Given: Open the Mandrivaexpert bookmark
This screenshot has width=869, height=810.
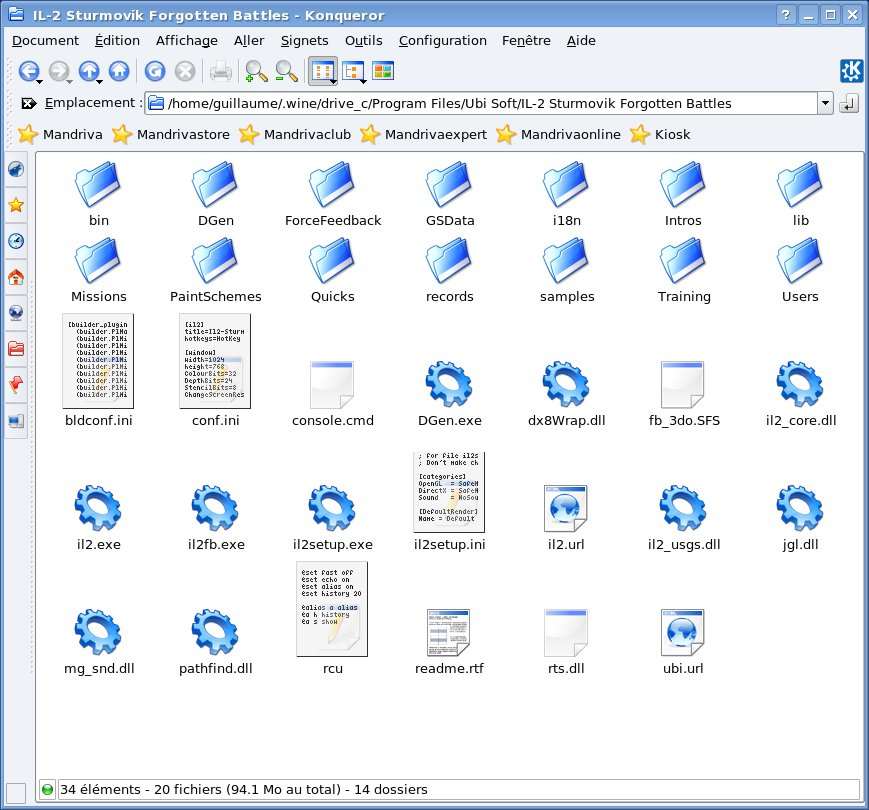Looking at the screenshot, I should 423,134.
